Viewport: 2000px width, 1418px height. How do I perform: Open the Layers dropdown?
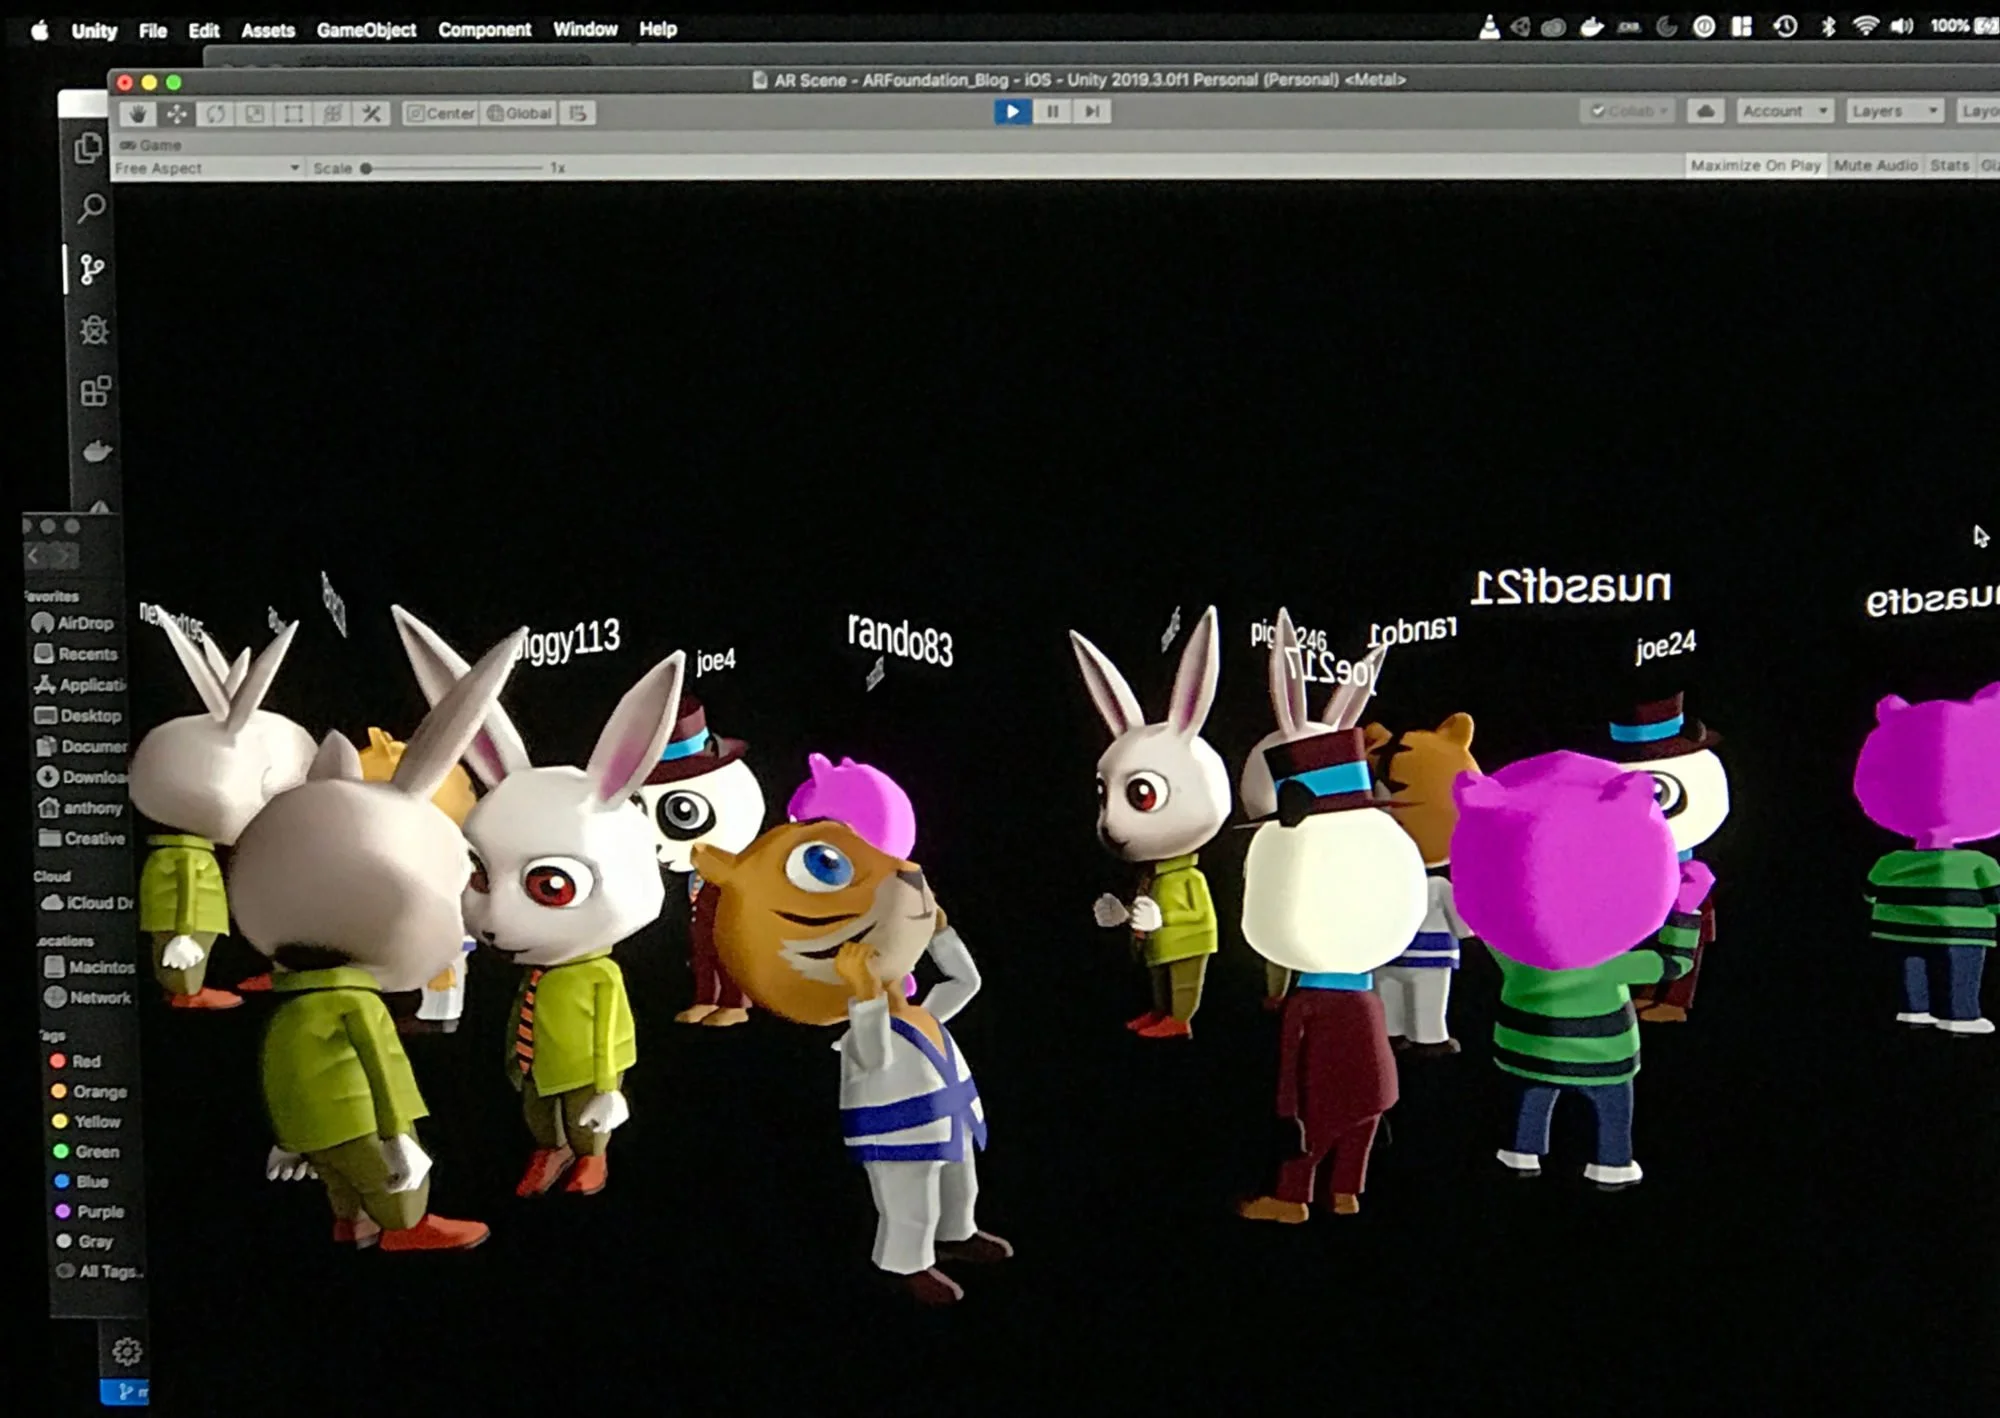(1894, 111)
